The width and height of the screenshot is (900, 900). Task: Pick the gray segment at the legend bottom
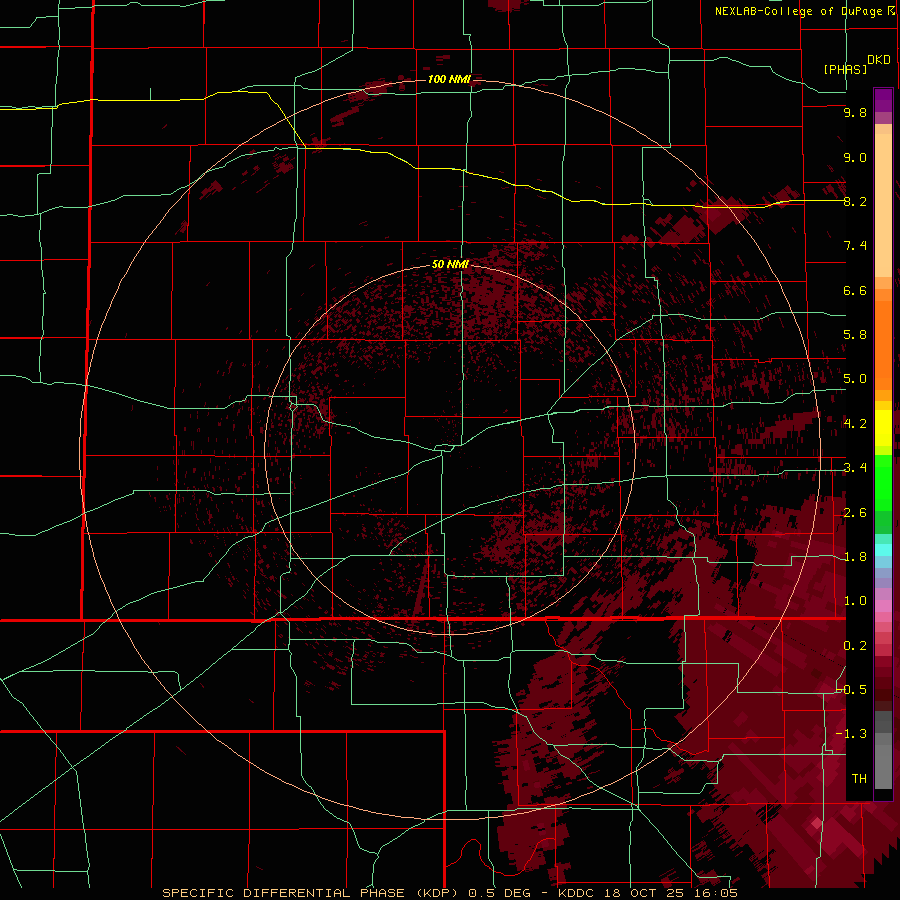[883, 761]
